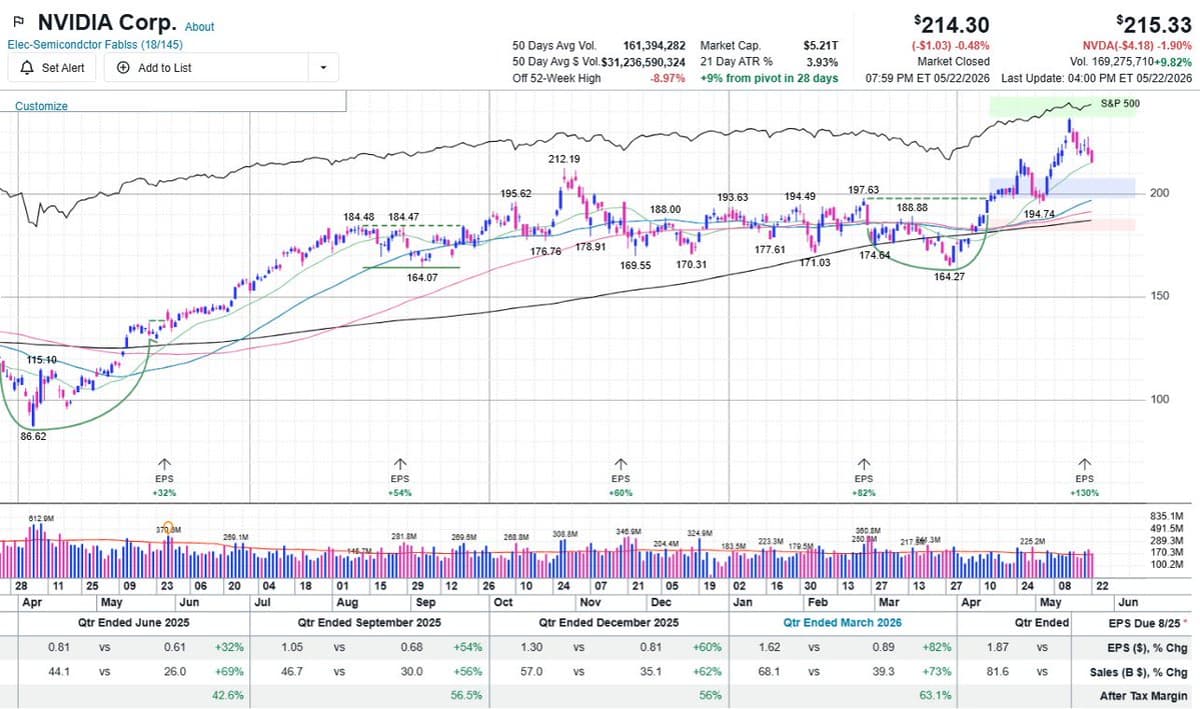Click the +9% from pivot in 28 days text
The width and height of the screenshot is (1200, 709).
click(769, 78)
